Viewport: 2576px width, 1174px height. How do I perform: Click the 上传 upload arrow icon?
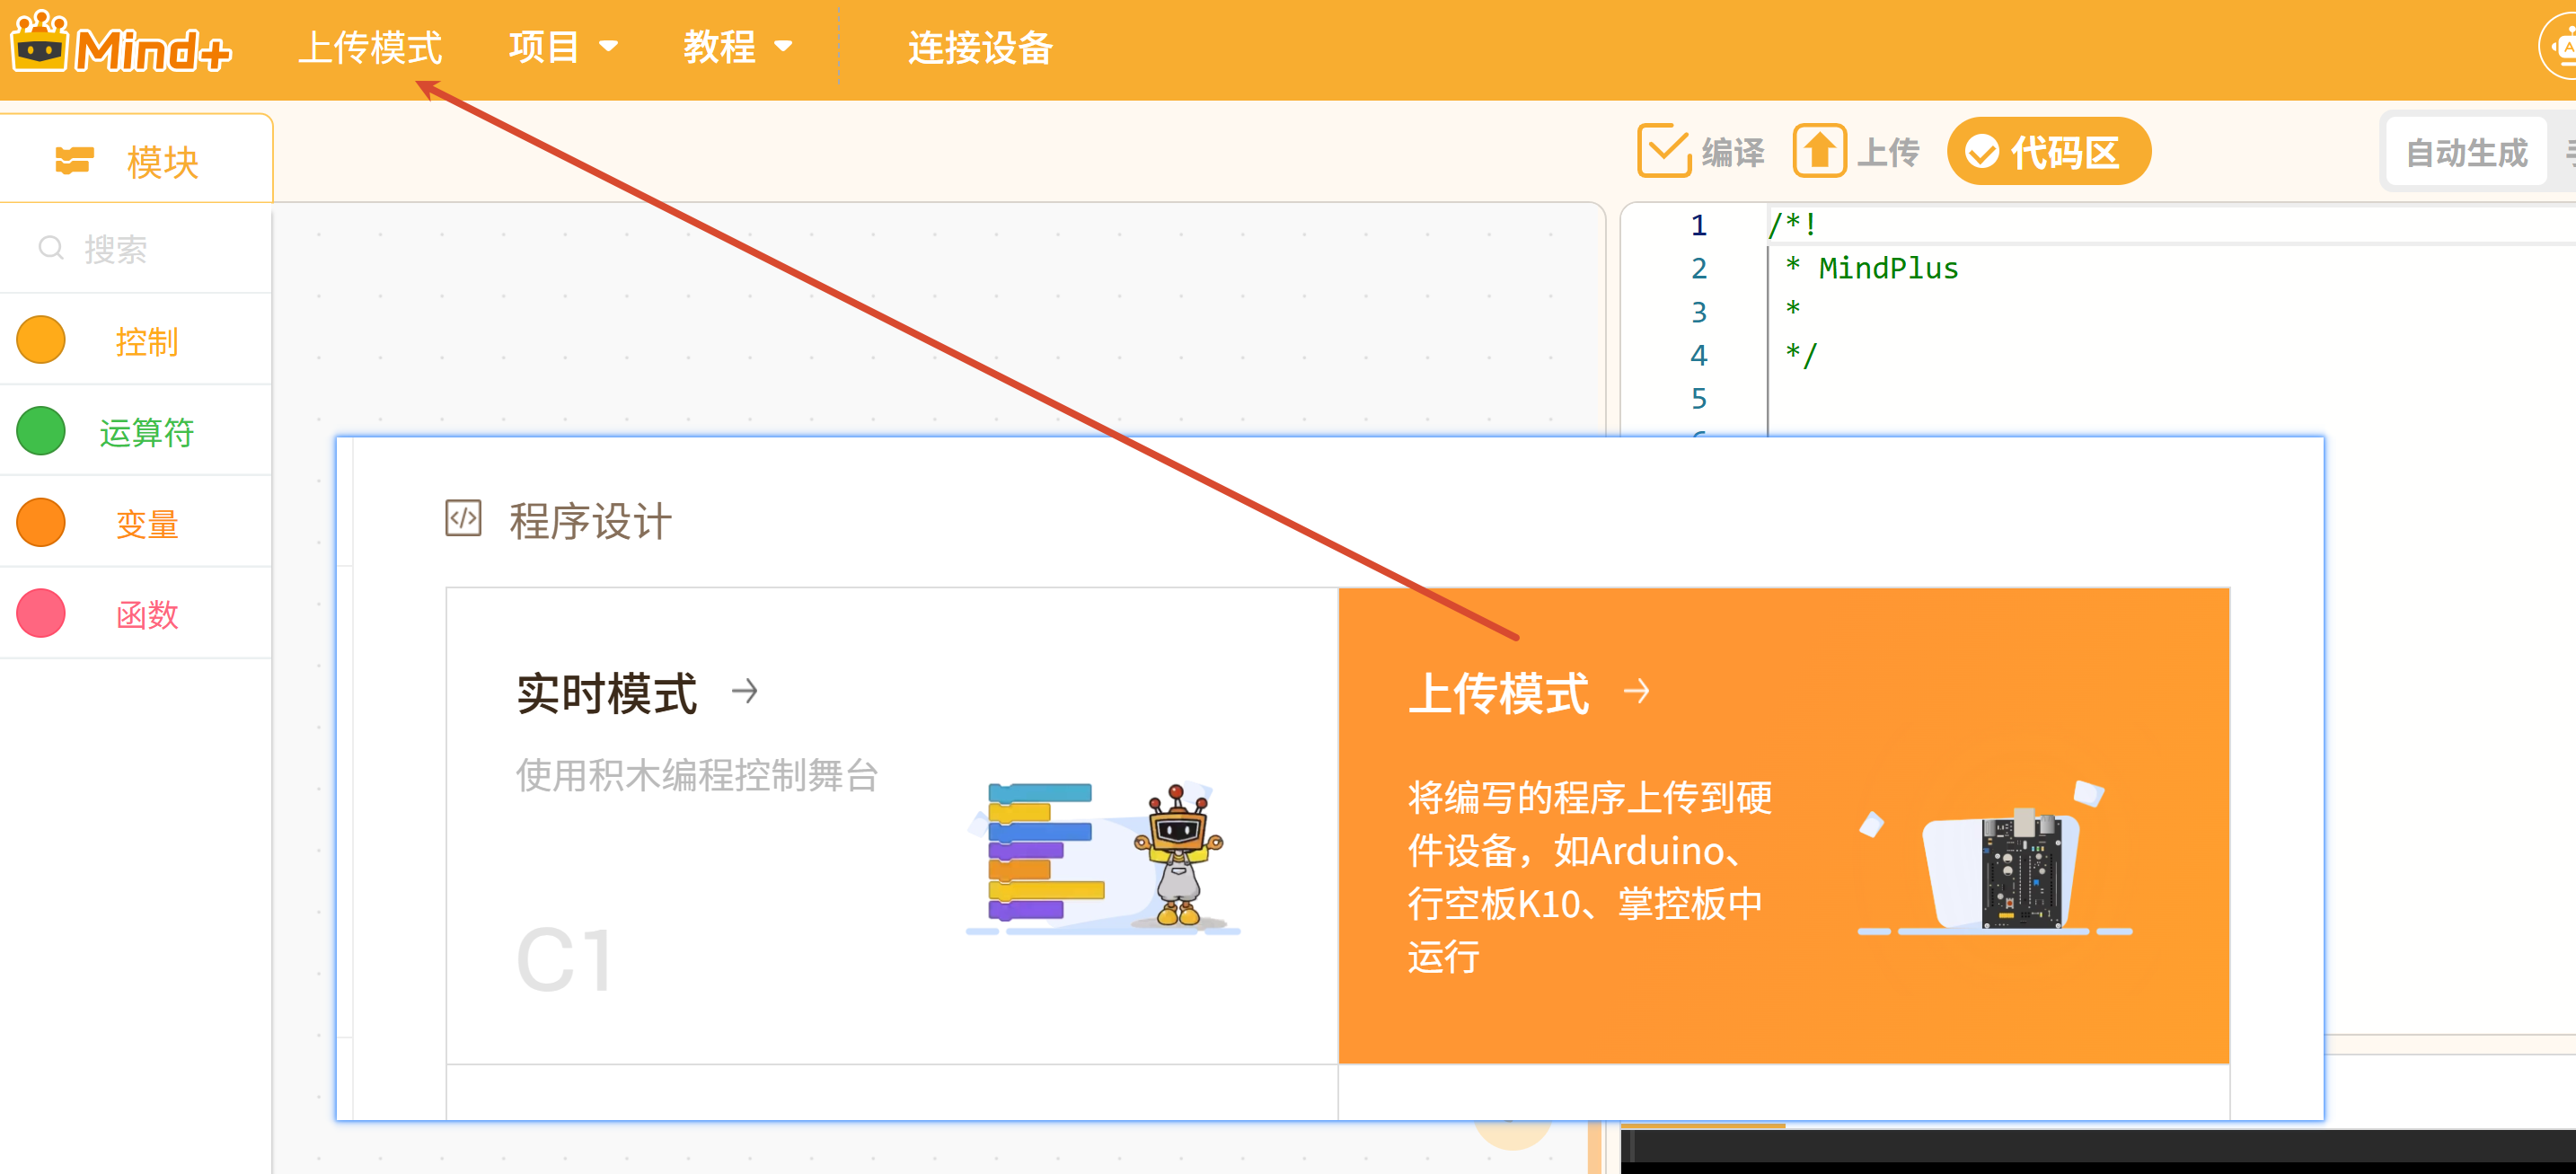(1819, 151)
